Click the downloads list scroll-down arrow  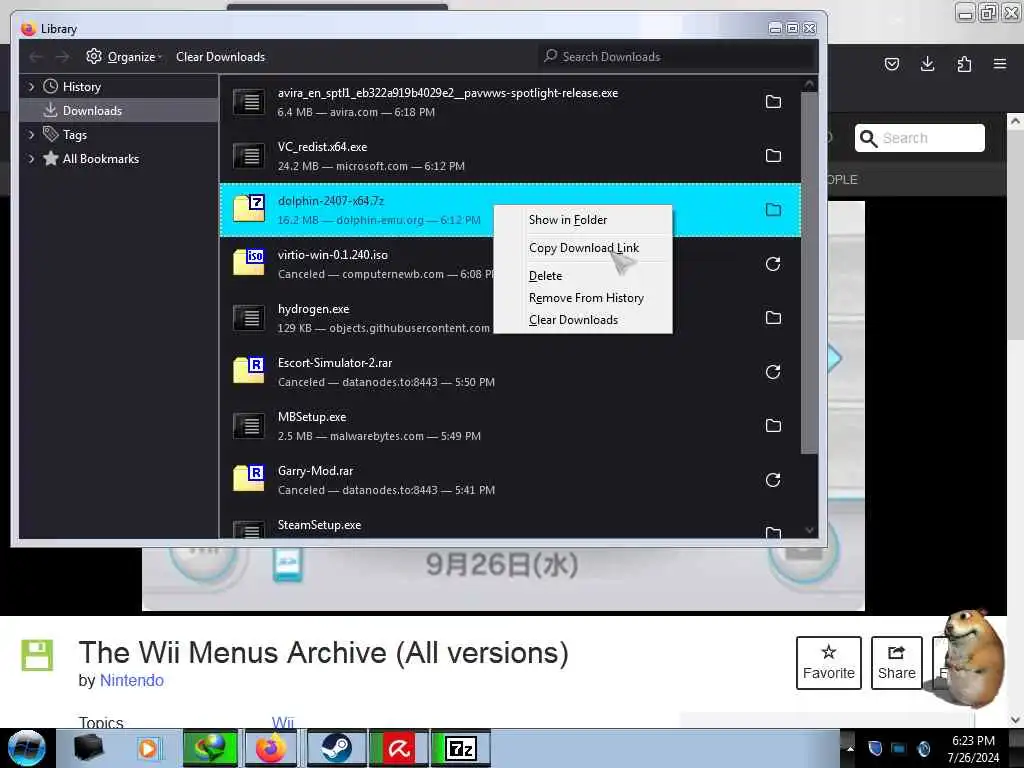pos(809,530)
